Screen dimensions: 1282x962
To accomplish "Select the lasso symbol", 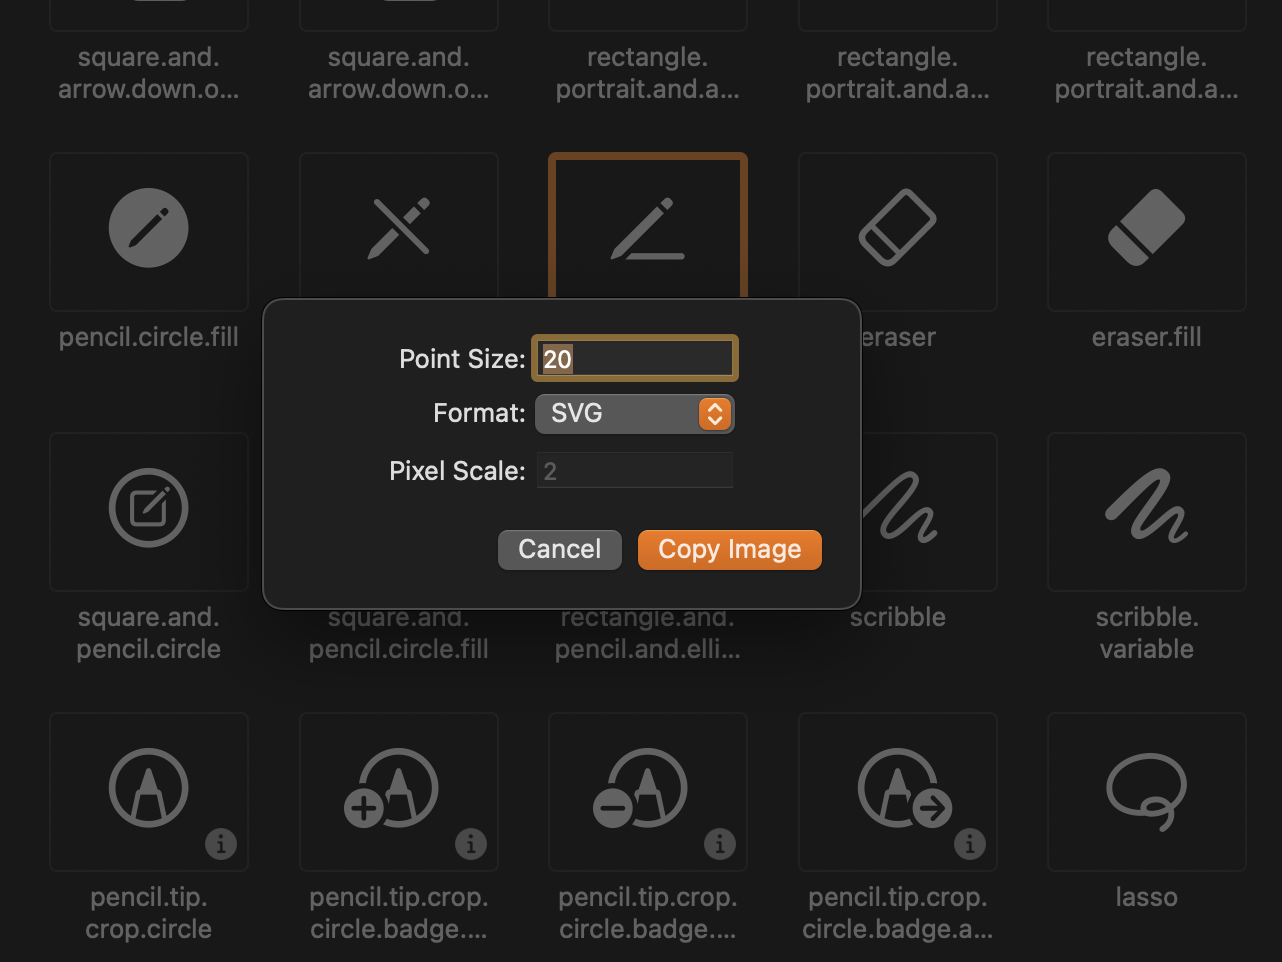I will 1146,791.
